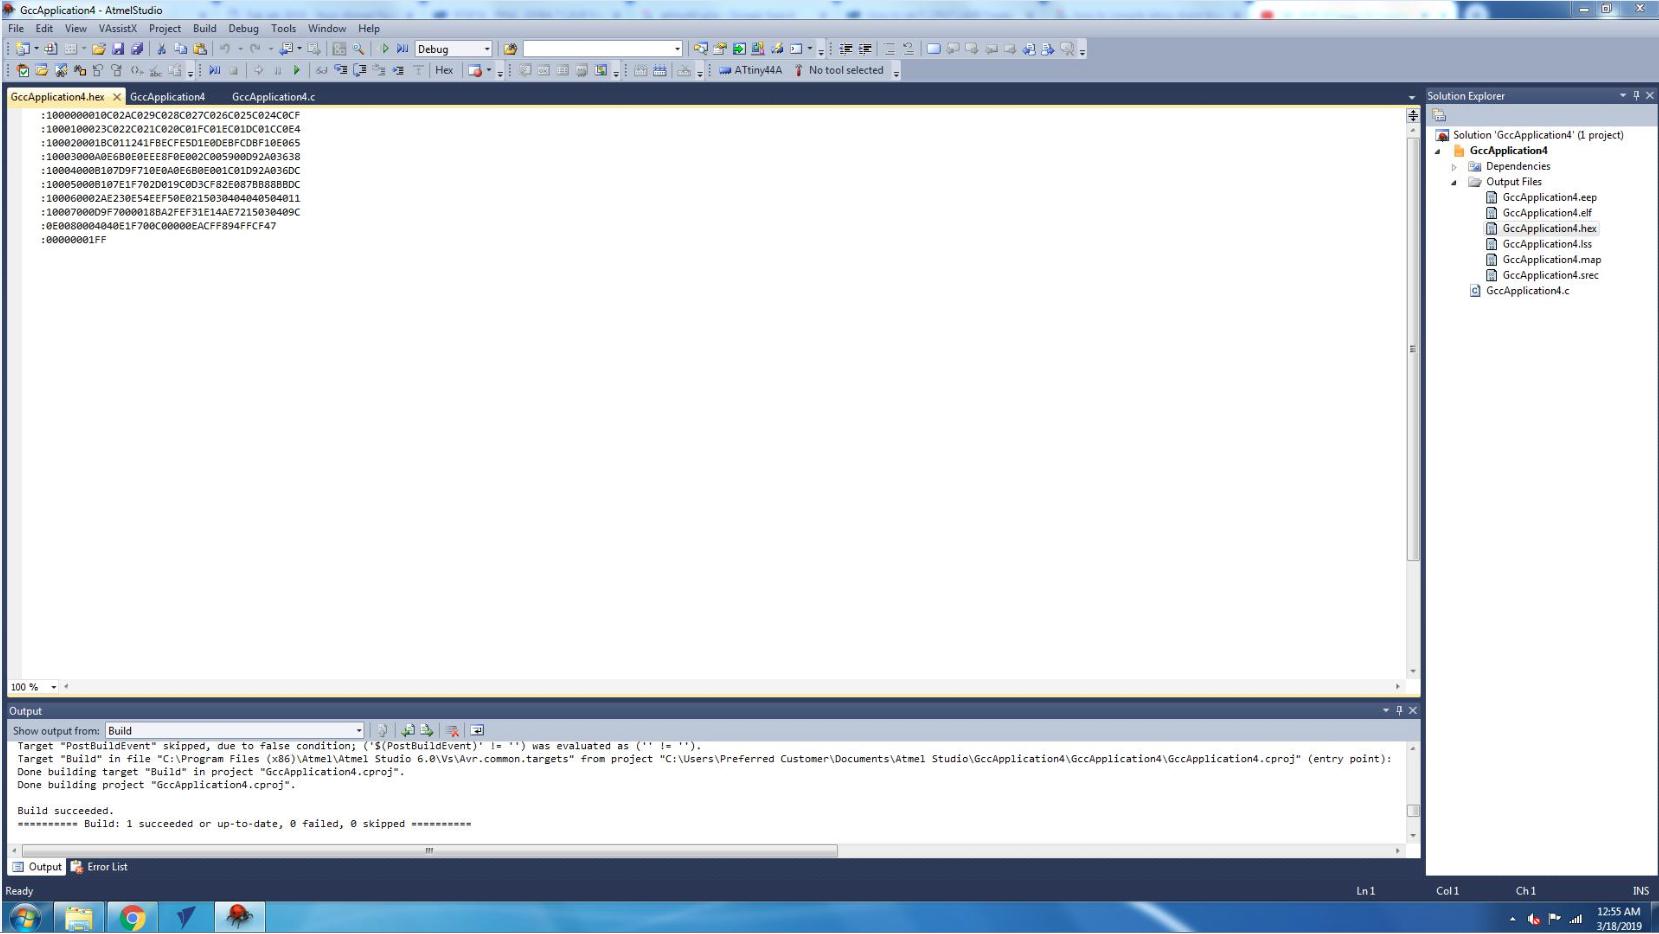
Task: Click the Increase Indent icon
Action: (x=866, y=49)
